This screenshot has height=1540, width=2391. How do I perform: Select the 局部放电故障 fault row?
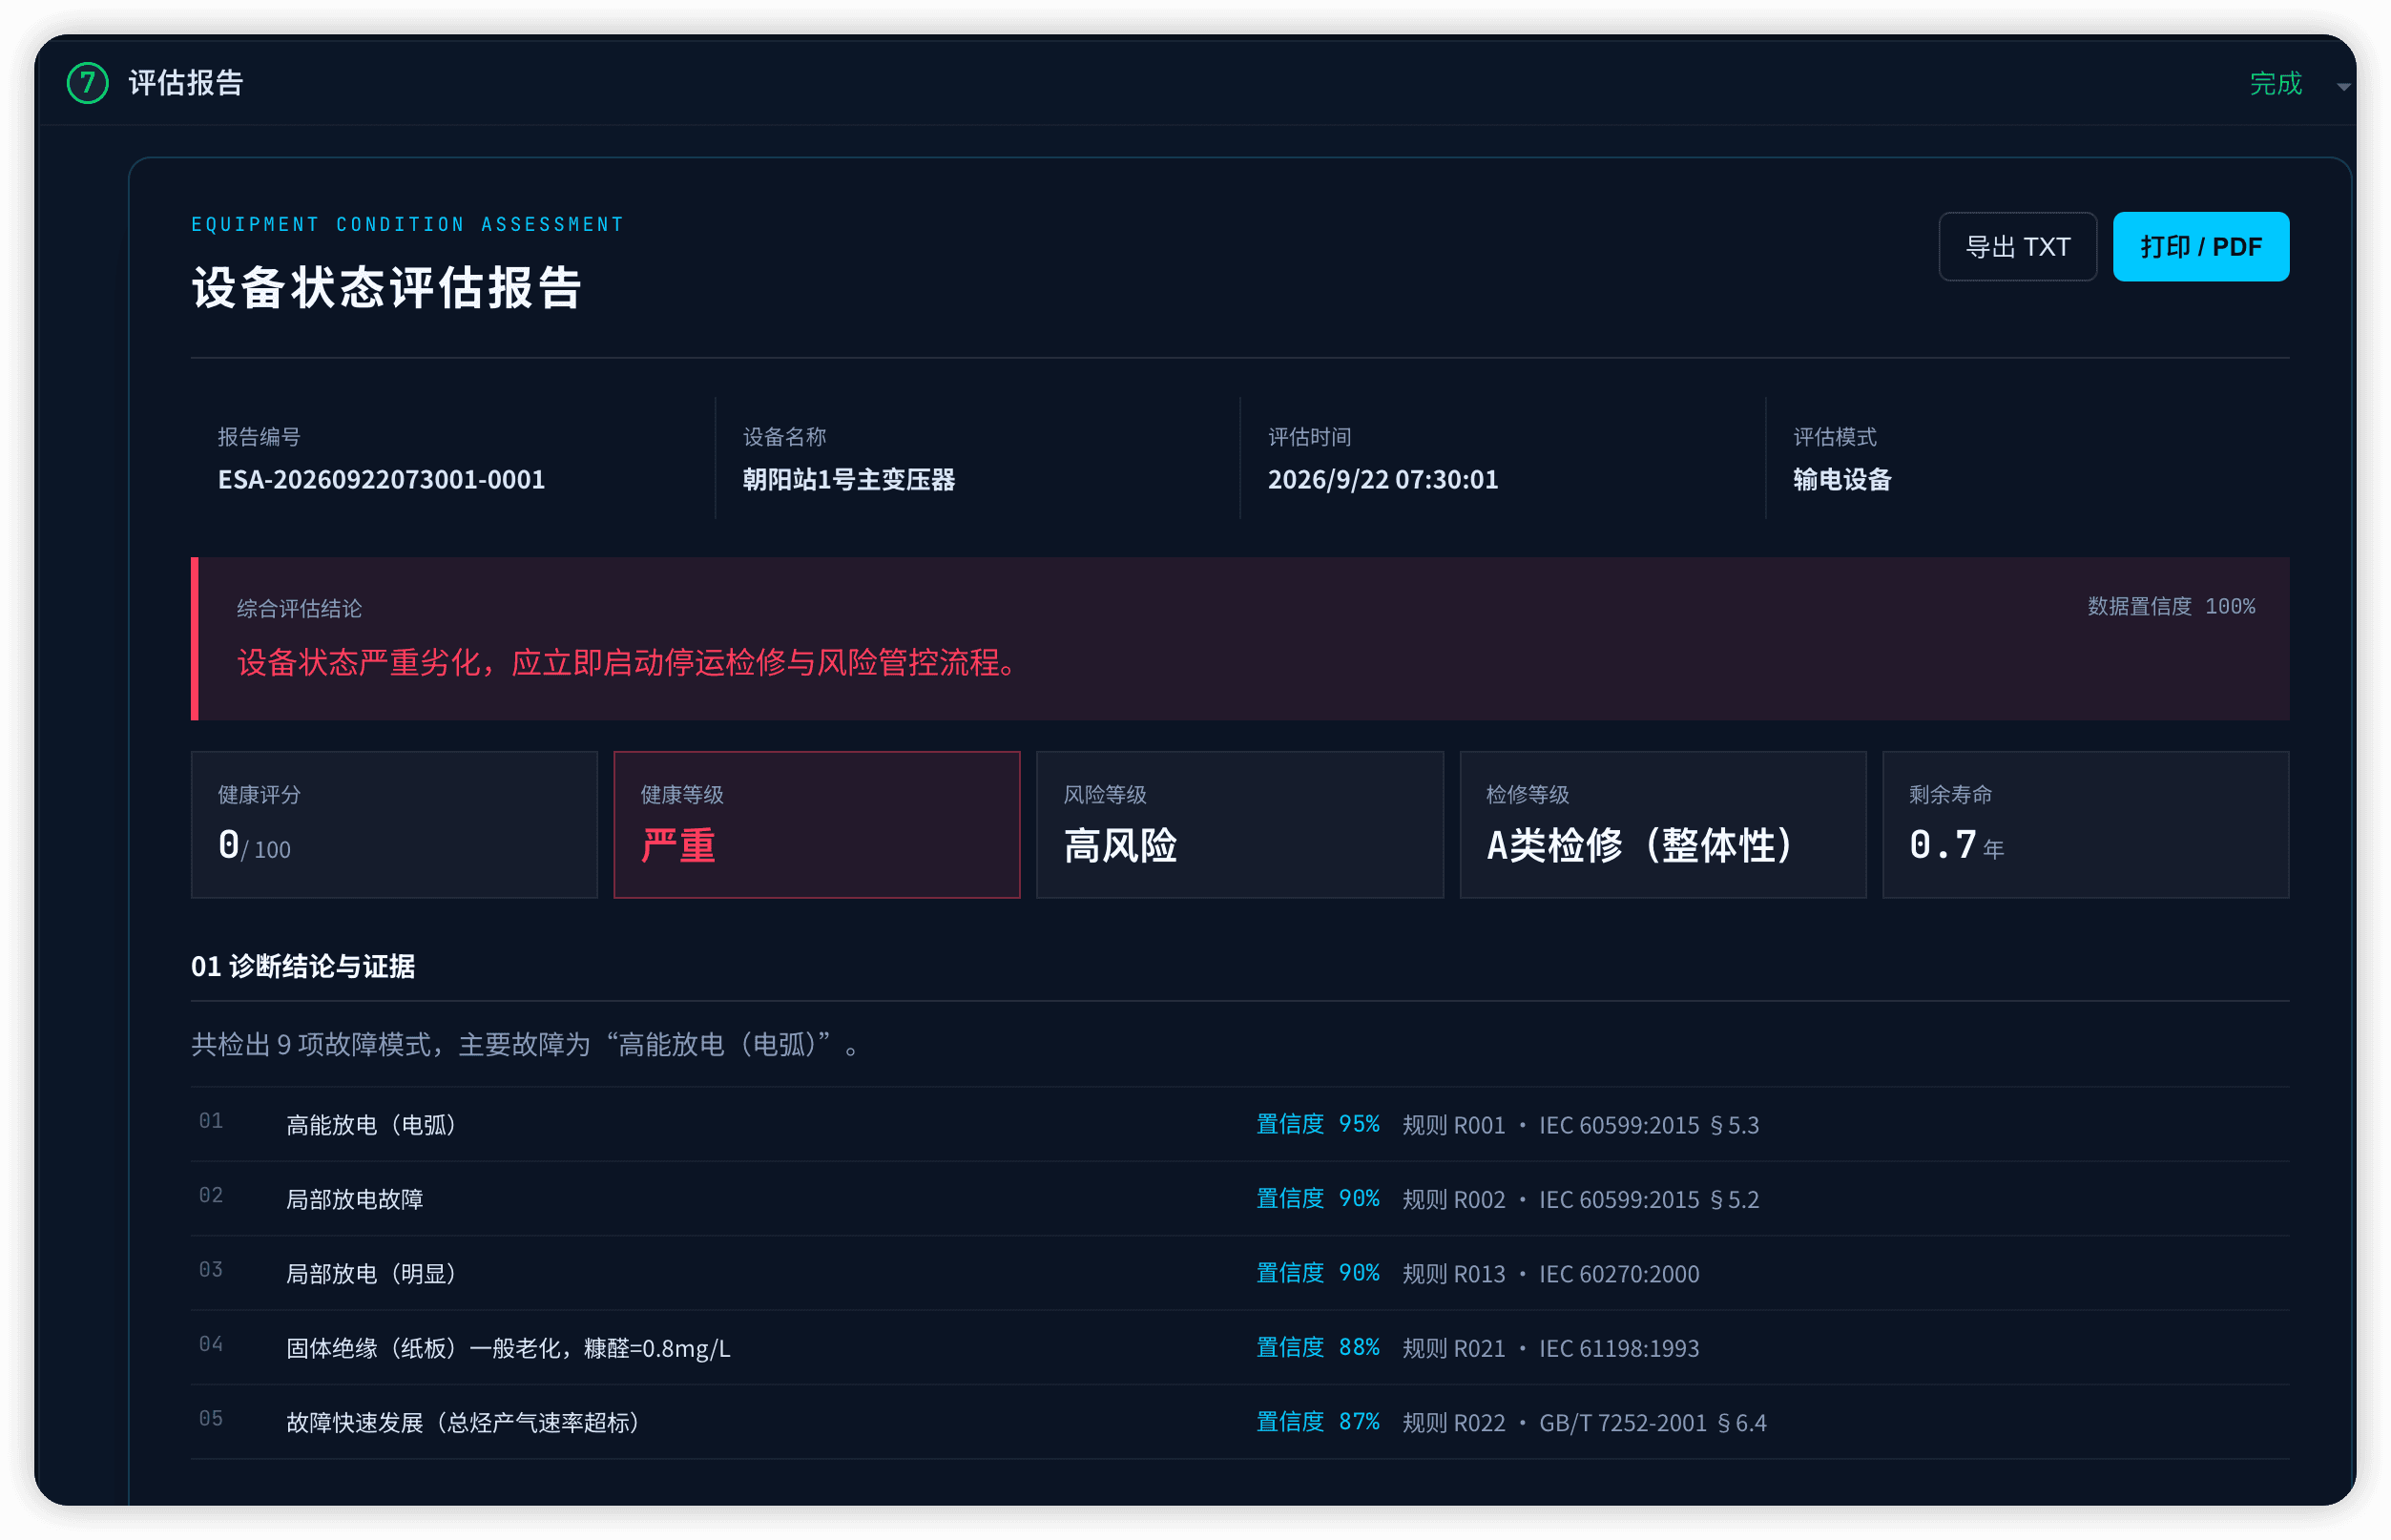(x=1240, y=1198)
